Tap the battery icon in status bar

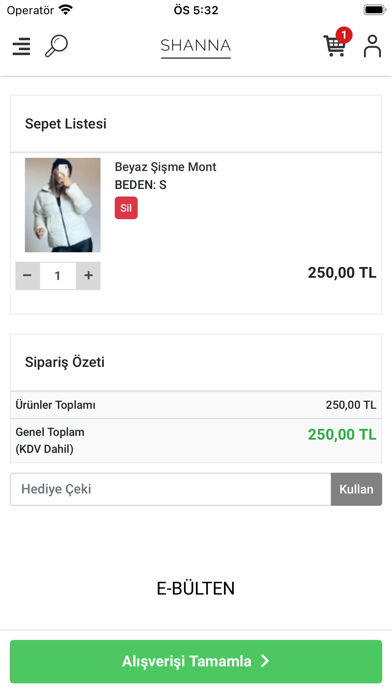click(374, 10)
